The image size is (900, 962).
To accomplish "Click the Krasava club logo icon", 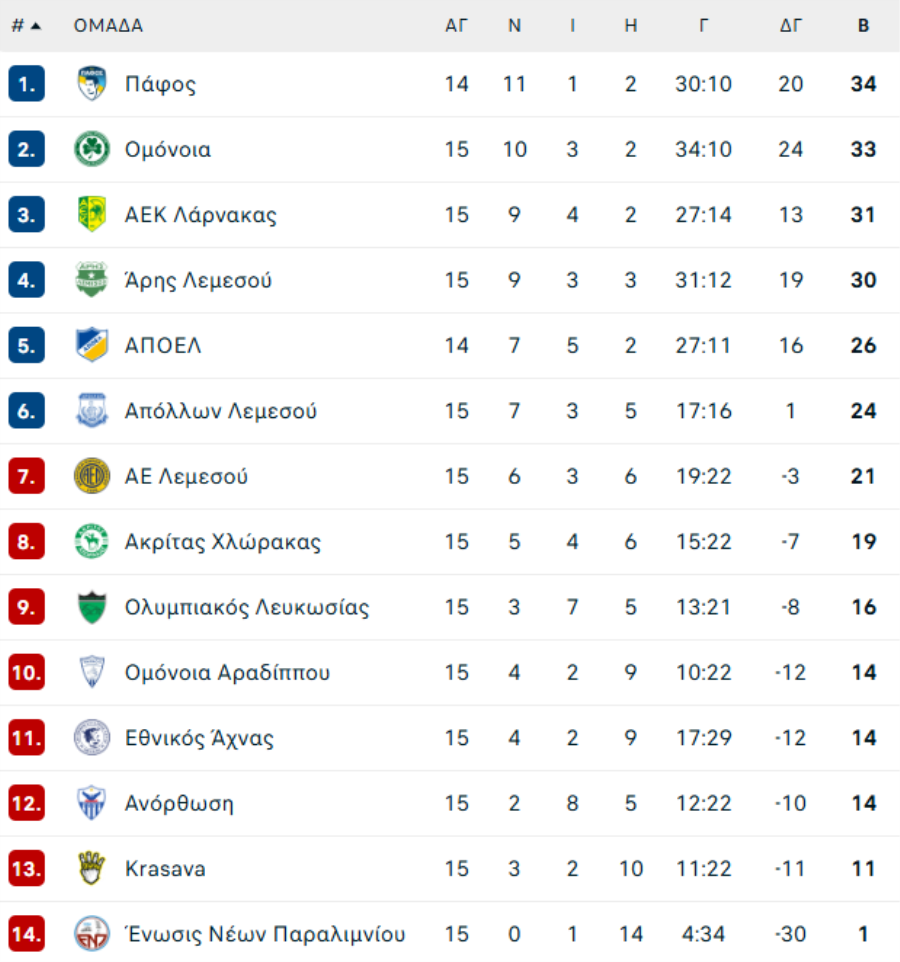I will pyautogui.click(x=92, y=868).
